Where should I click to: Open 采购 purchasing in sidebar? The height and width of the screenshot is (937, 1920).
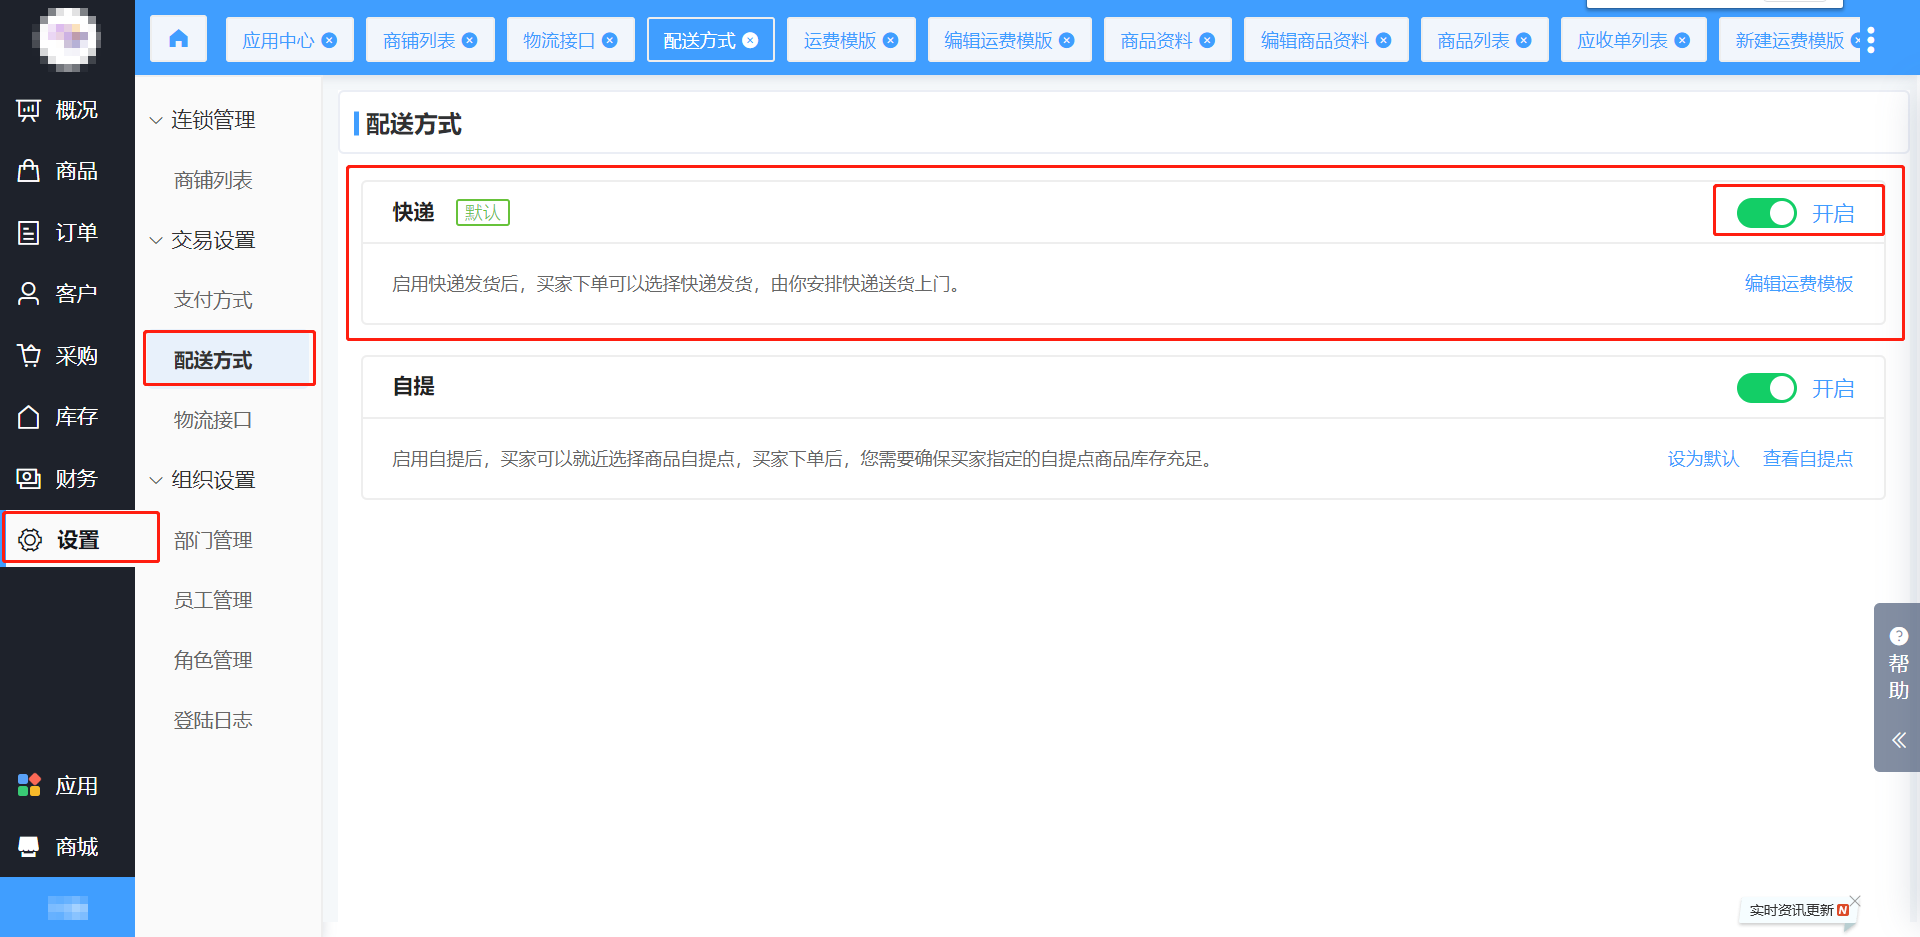pyautogui.click(x=58, y=356)
